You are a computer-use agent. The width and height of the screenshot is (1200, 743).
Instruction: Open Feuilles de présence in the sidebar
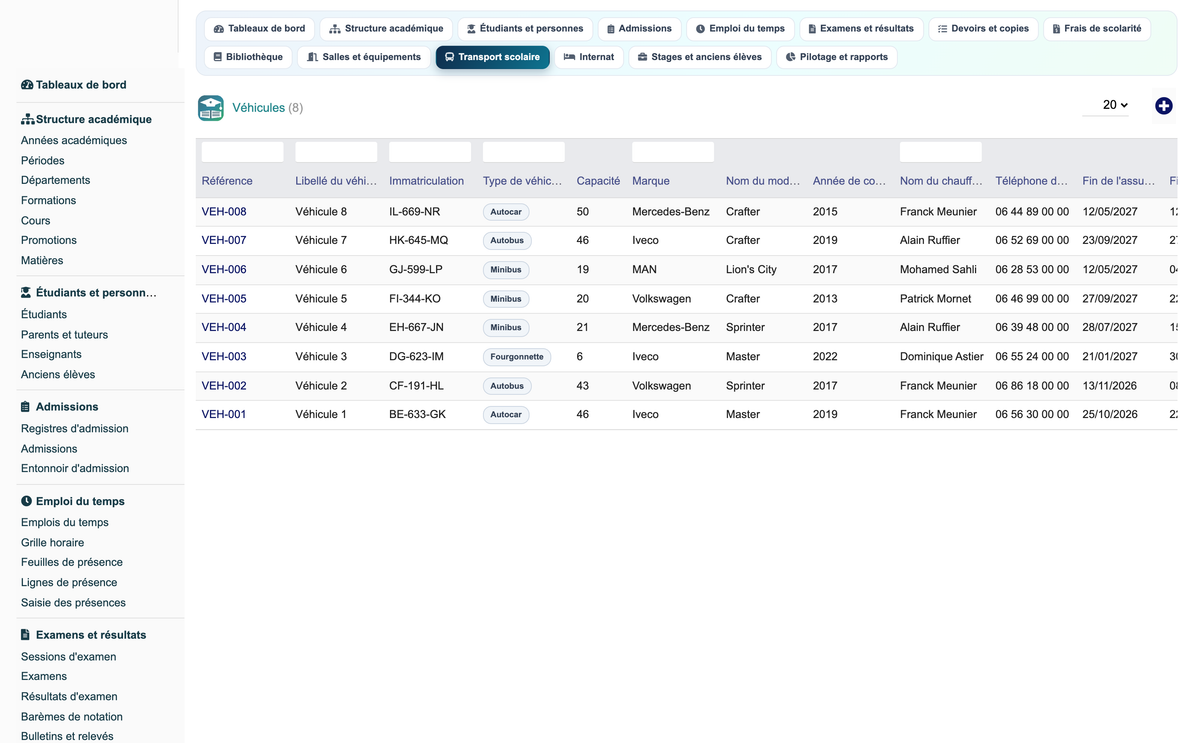pyautogui.click(x=72, y=562)
